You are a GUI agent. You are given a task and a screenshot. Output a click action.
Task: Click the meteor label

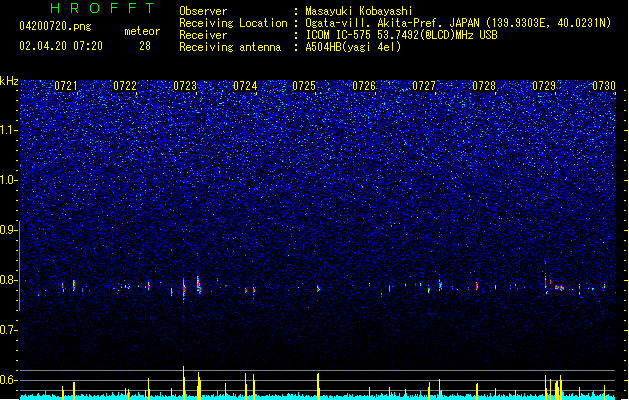142,31
